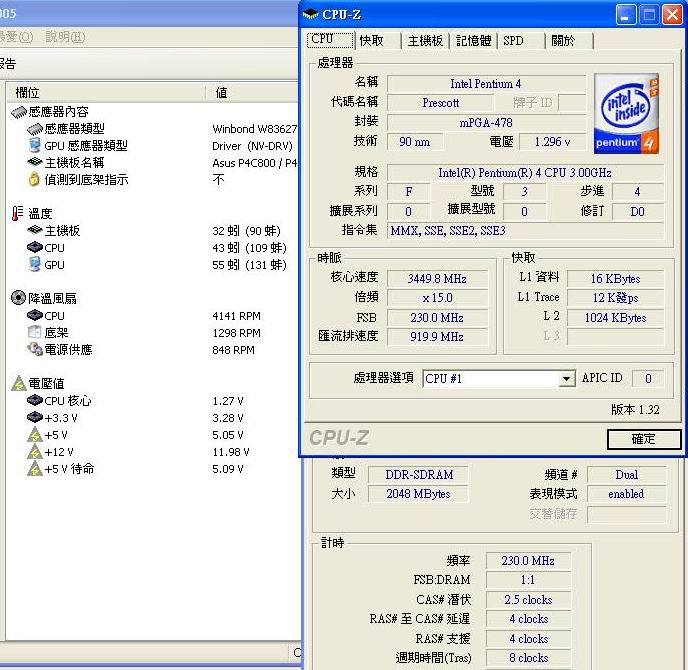Viewport: 688px width, 670px height.
Task: Click the fan icon beside 降溫風扇
Action: pos(18,298)
